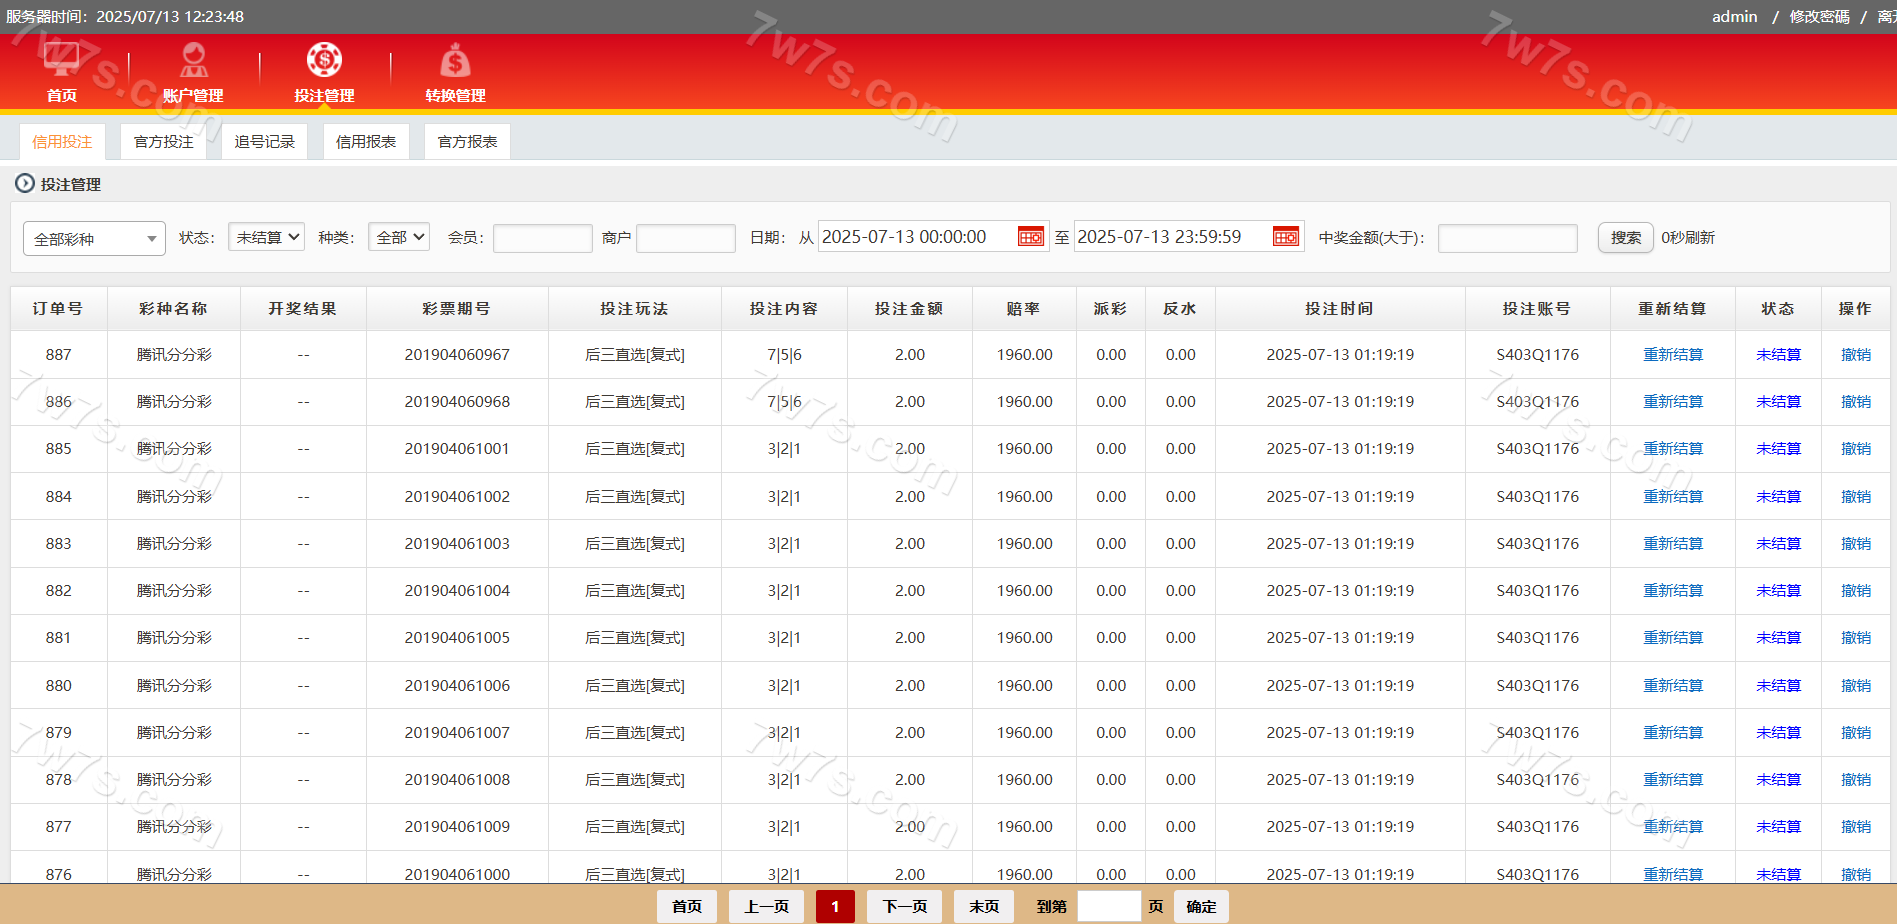The width and height of the screenshot is (1897, 924).
Task: Open start date calendar picker icon
Action: pyautogui.click(x=1030, y=237)
